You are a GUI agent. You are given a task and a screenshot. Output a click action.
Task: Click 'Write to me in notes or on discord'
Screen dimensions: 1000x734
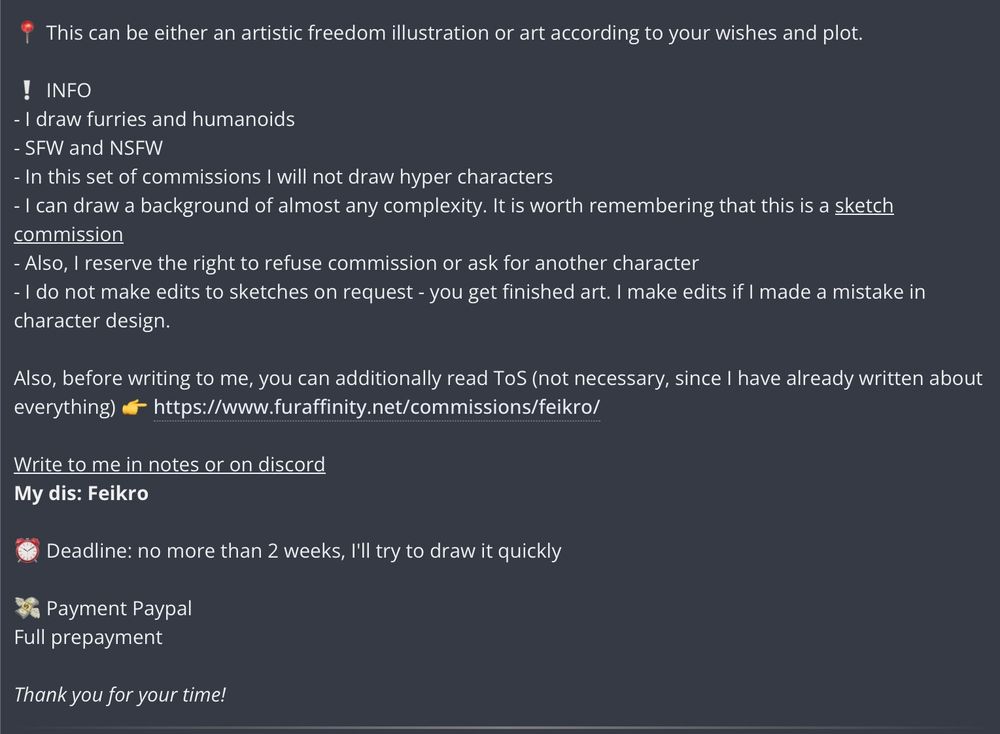click(170, 464)
